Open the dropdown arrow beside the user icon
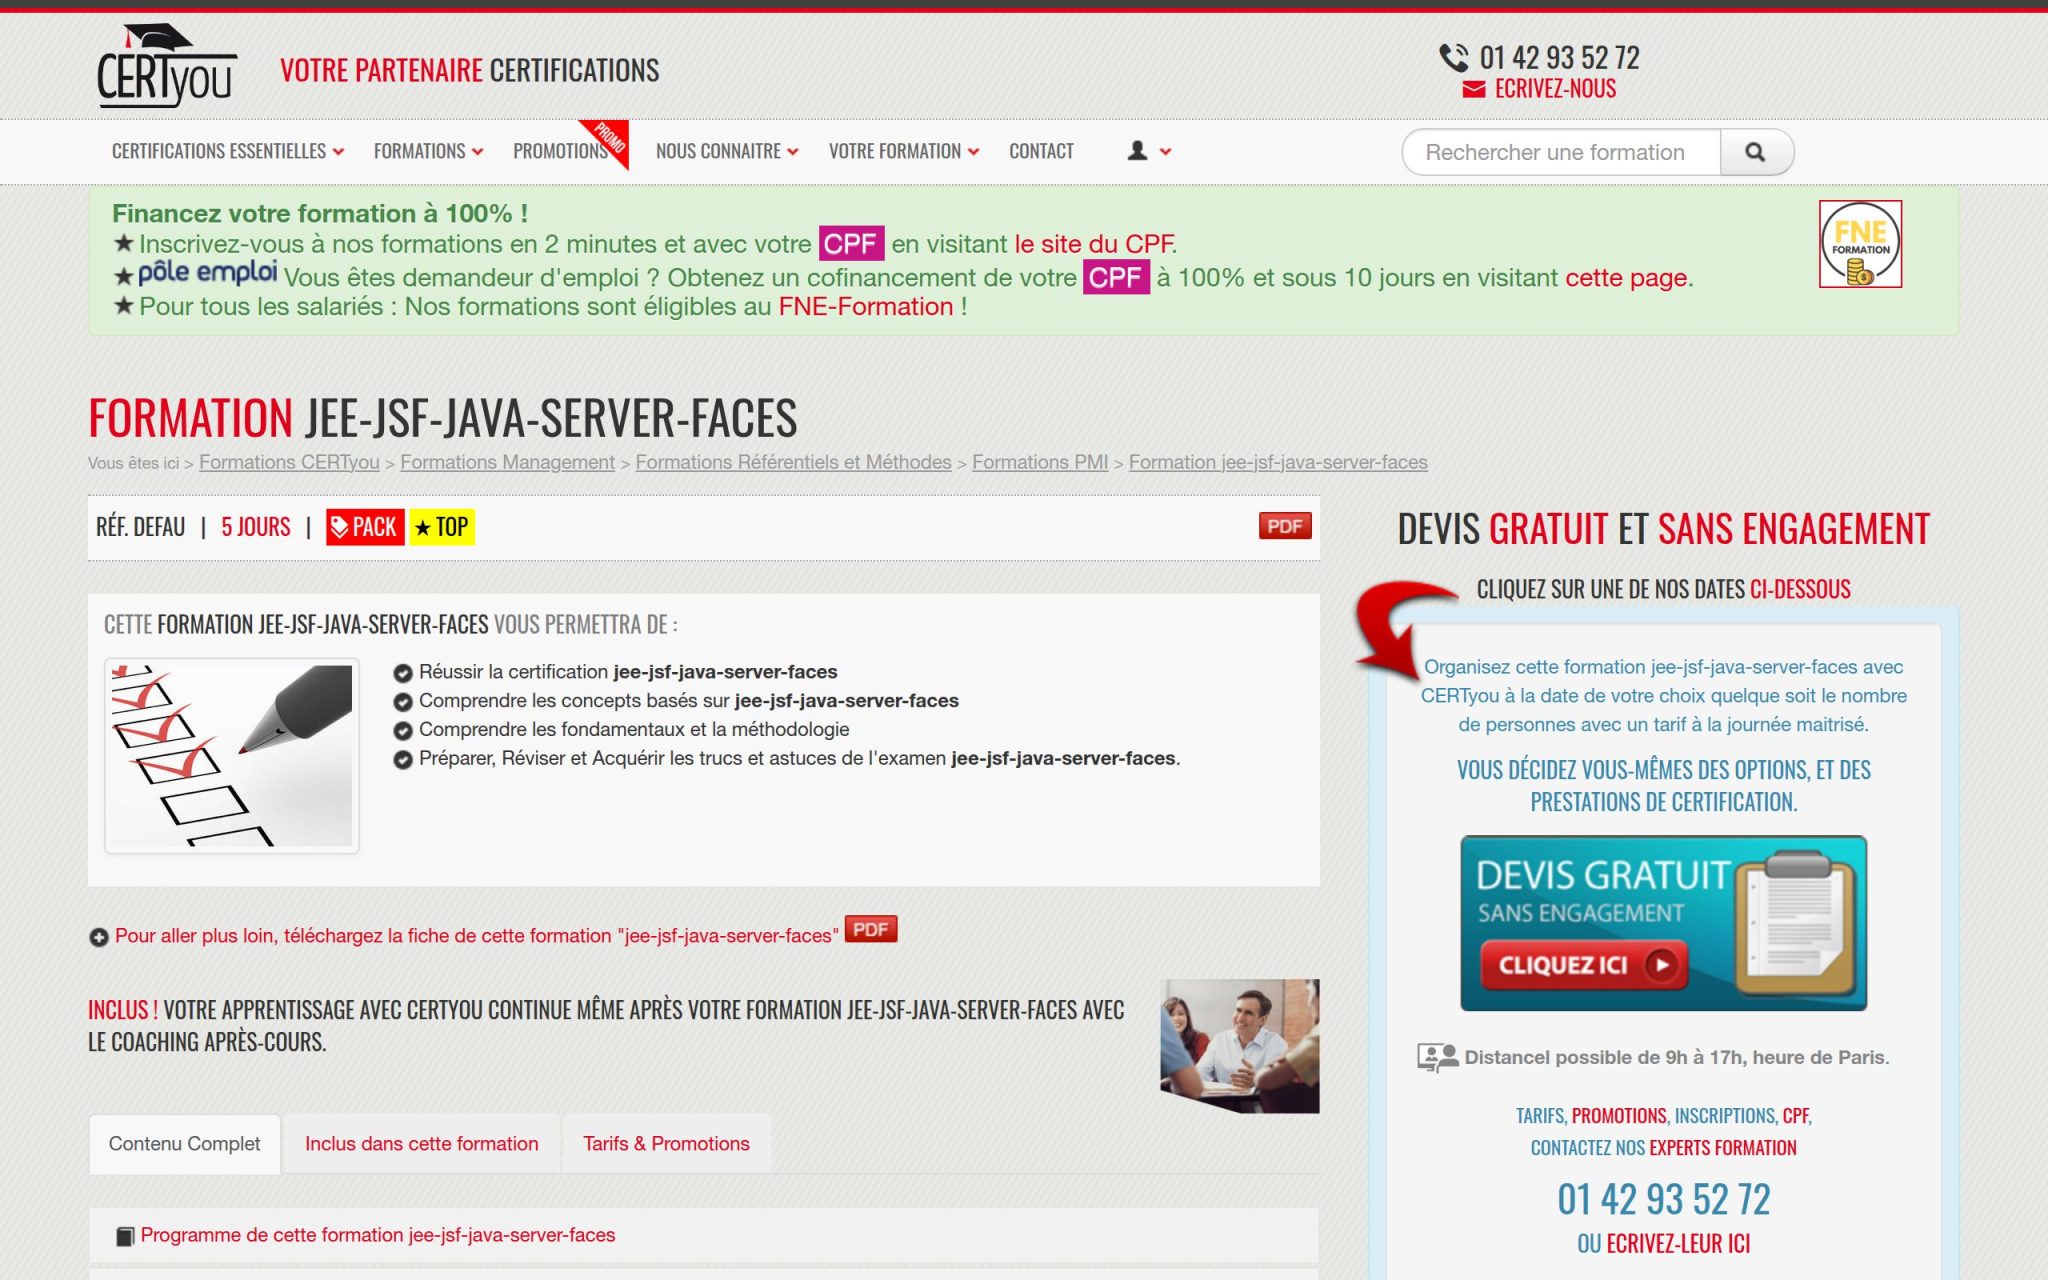The image size is (2048, 1280). [x=1165, y=152]
